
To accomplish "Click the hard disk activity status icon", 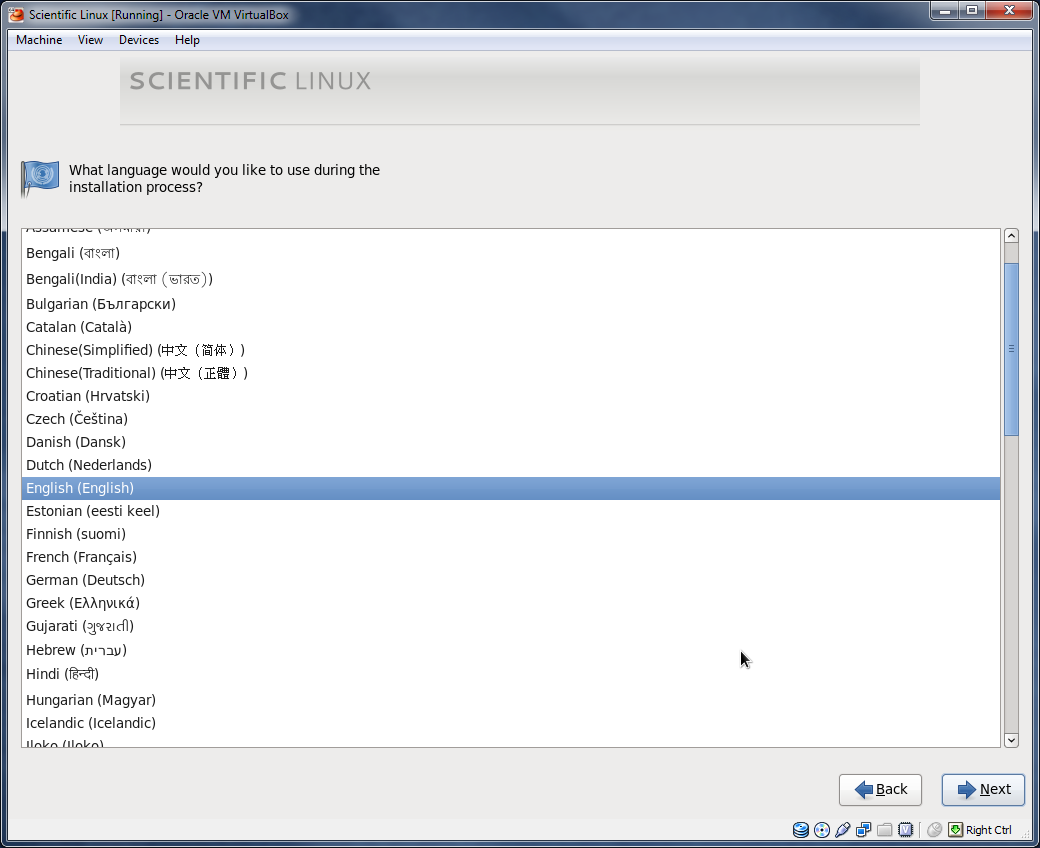I will point(801,829).
